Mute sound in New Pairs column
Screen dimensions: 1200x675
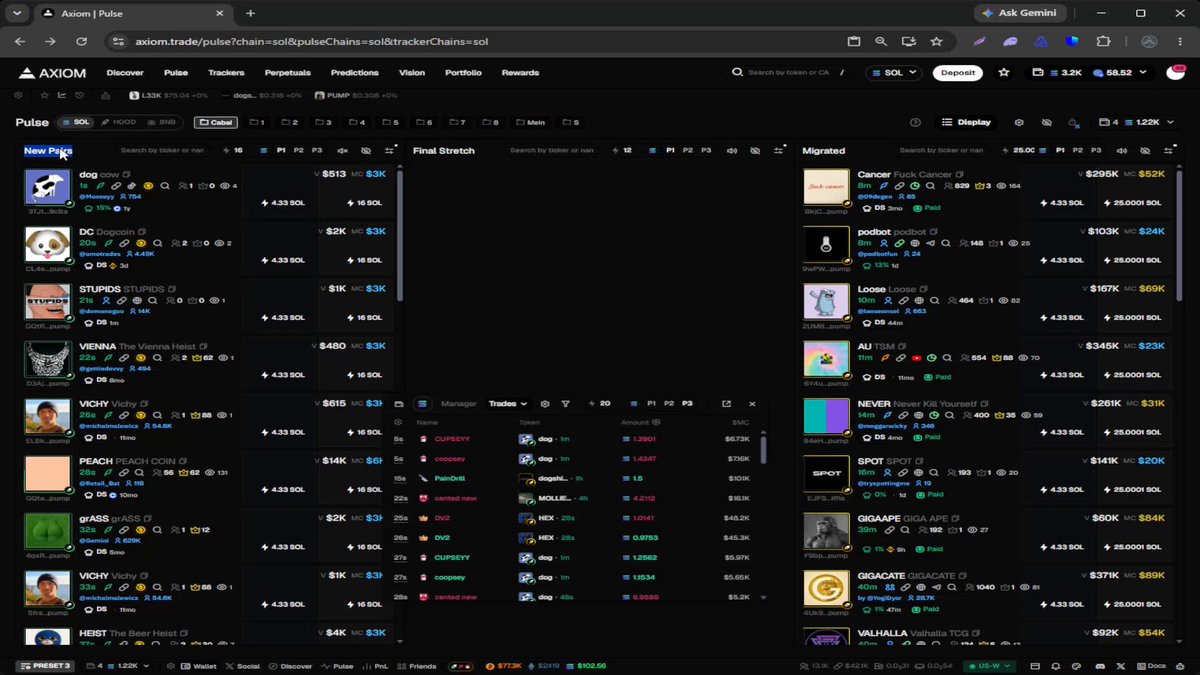(x=343, y=150)
